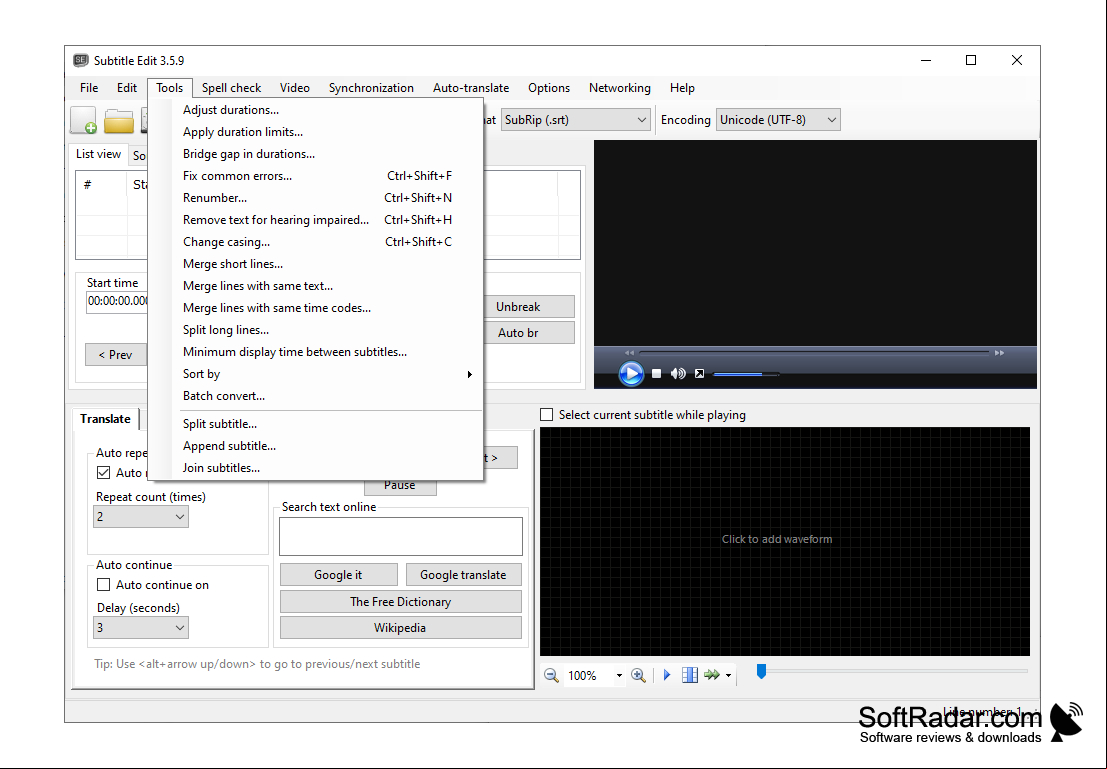Click the Subtitle Edit title bar icon
Image resolution: width=1107 pixels, height=769 pixels.
click(81, 61)
